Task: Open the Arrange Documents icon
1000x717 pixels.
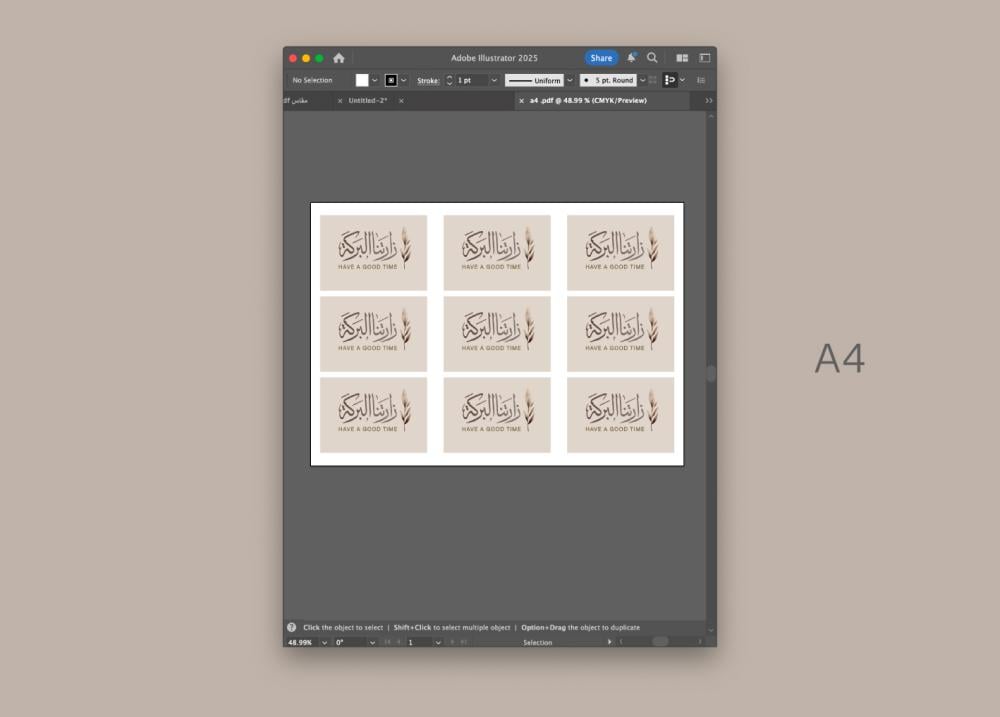Action: [682, 58]
